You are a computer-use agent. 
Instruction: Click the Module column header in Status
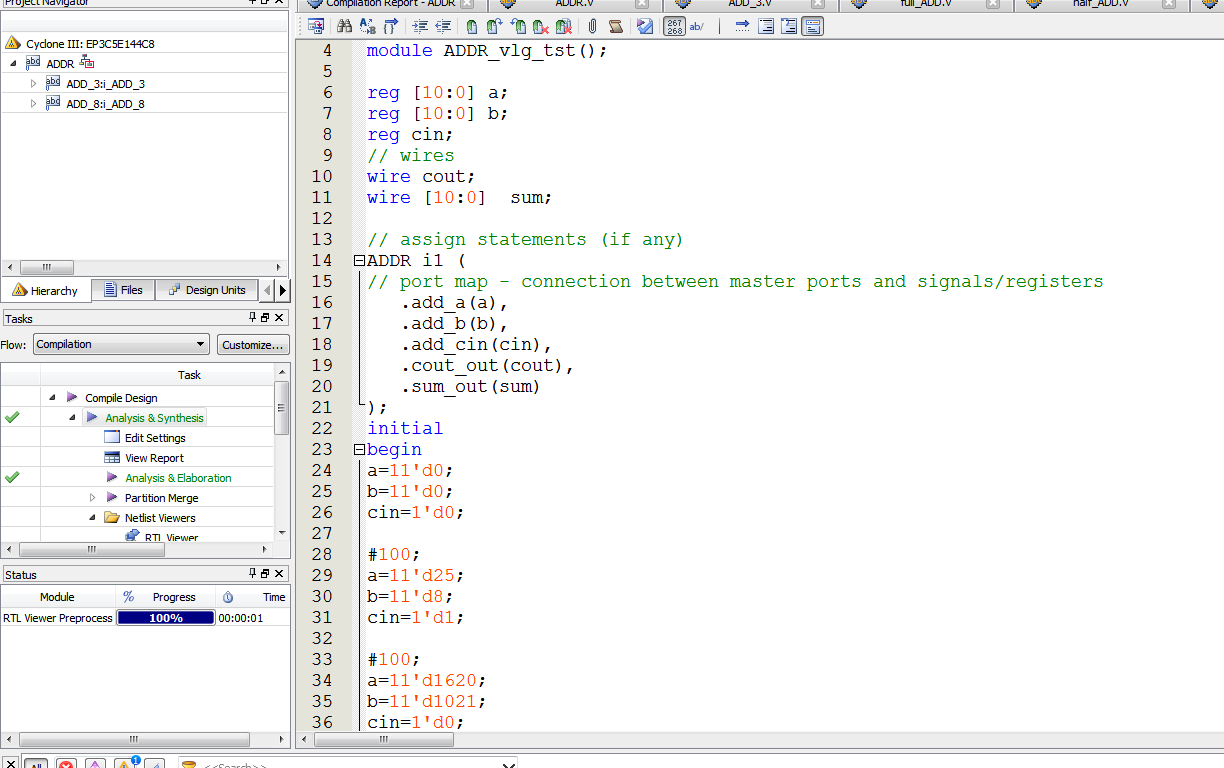click(57, 597)
